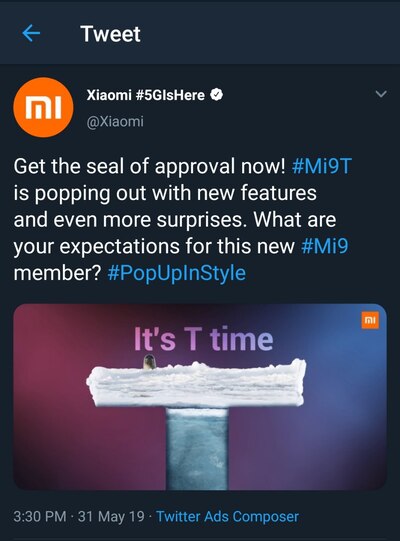
Task: Select the tweet body text
Action: [x=182, y=220]
